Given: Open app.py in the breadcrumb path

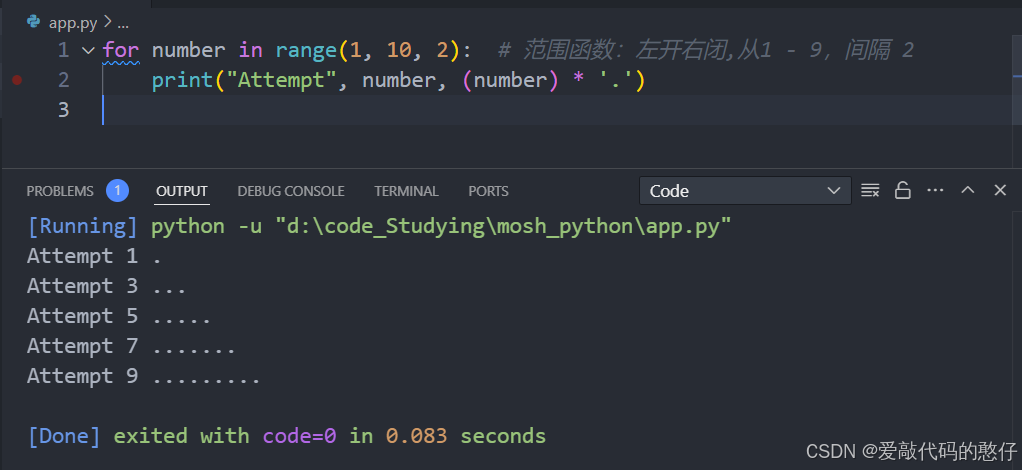Looking at the screenshot, I should 73,23.
